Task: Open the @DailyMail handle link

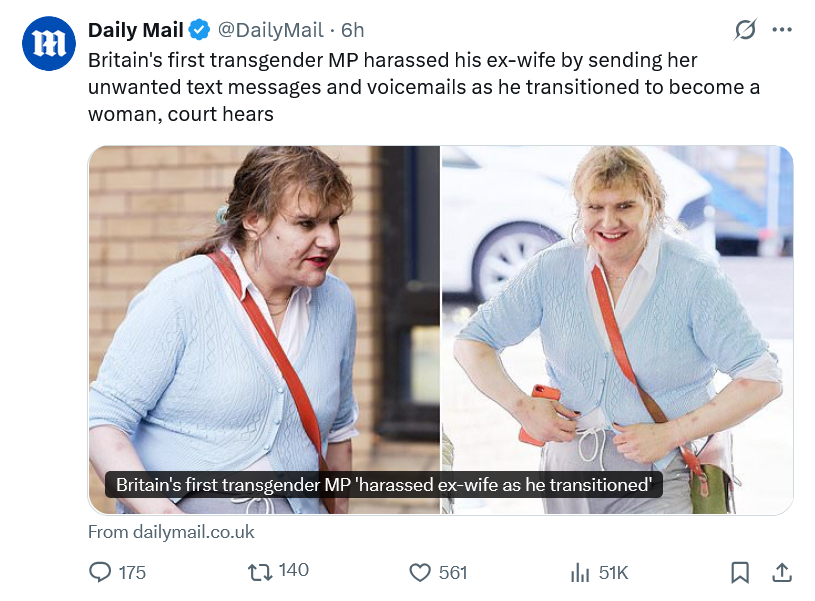Action: (270, 30)
